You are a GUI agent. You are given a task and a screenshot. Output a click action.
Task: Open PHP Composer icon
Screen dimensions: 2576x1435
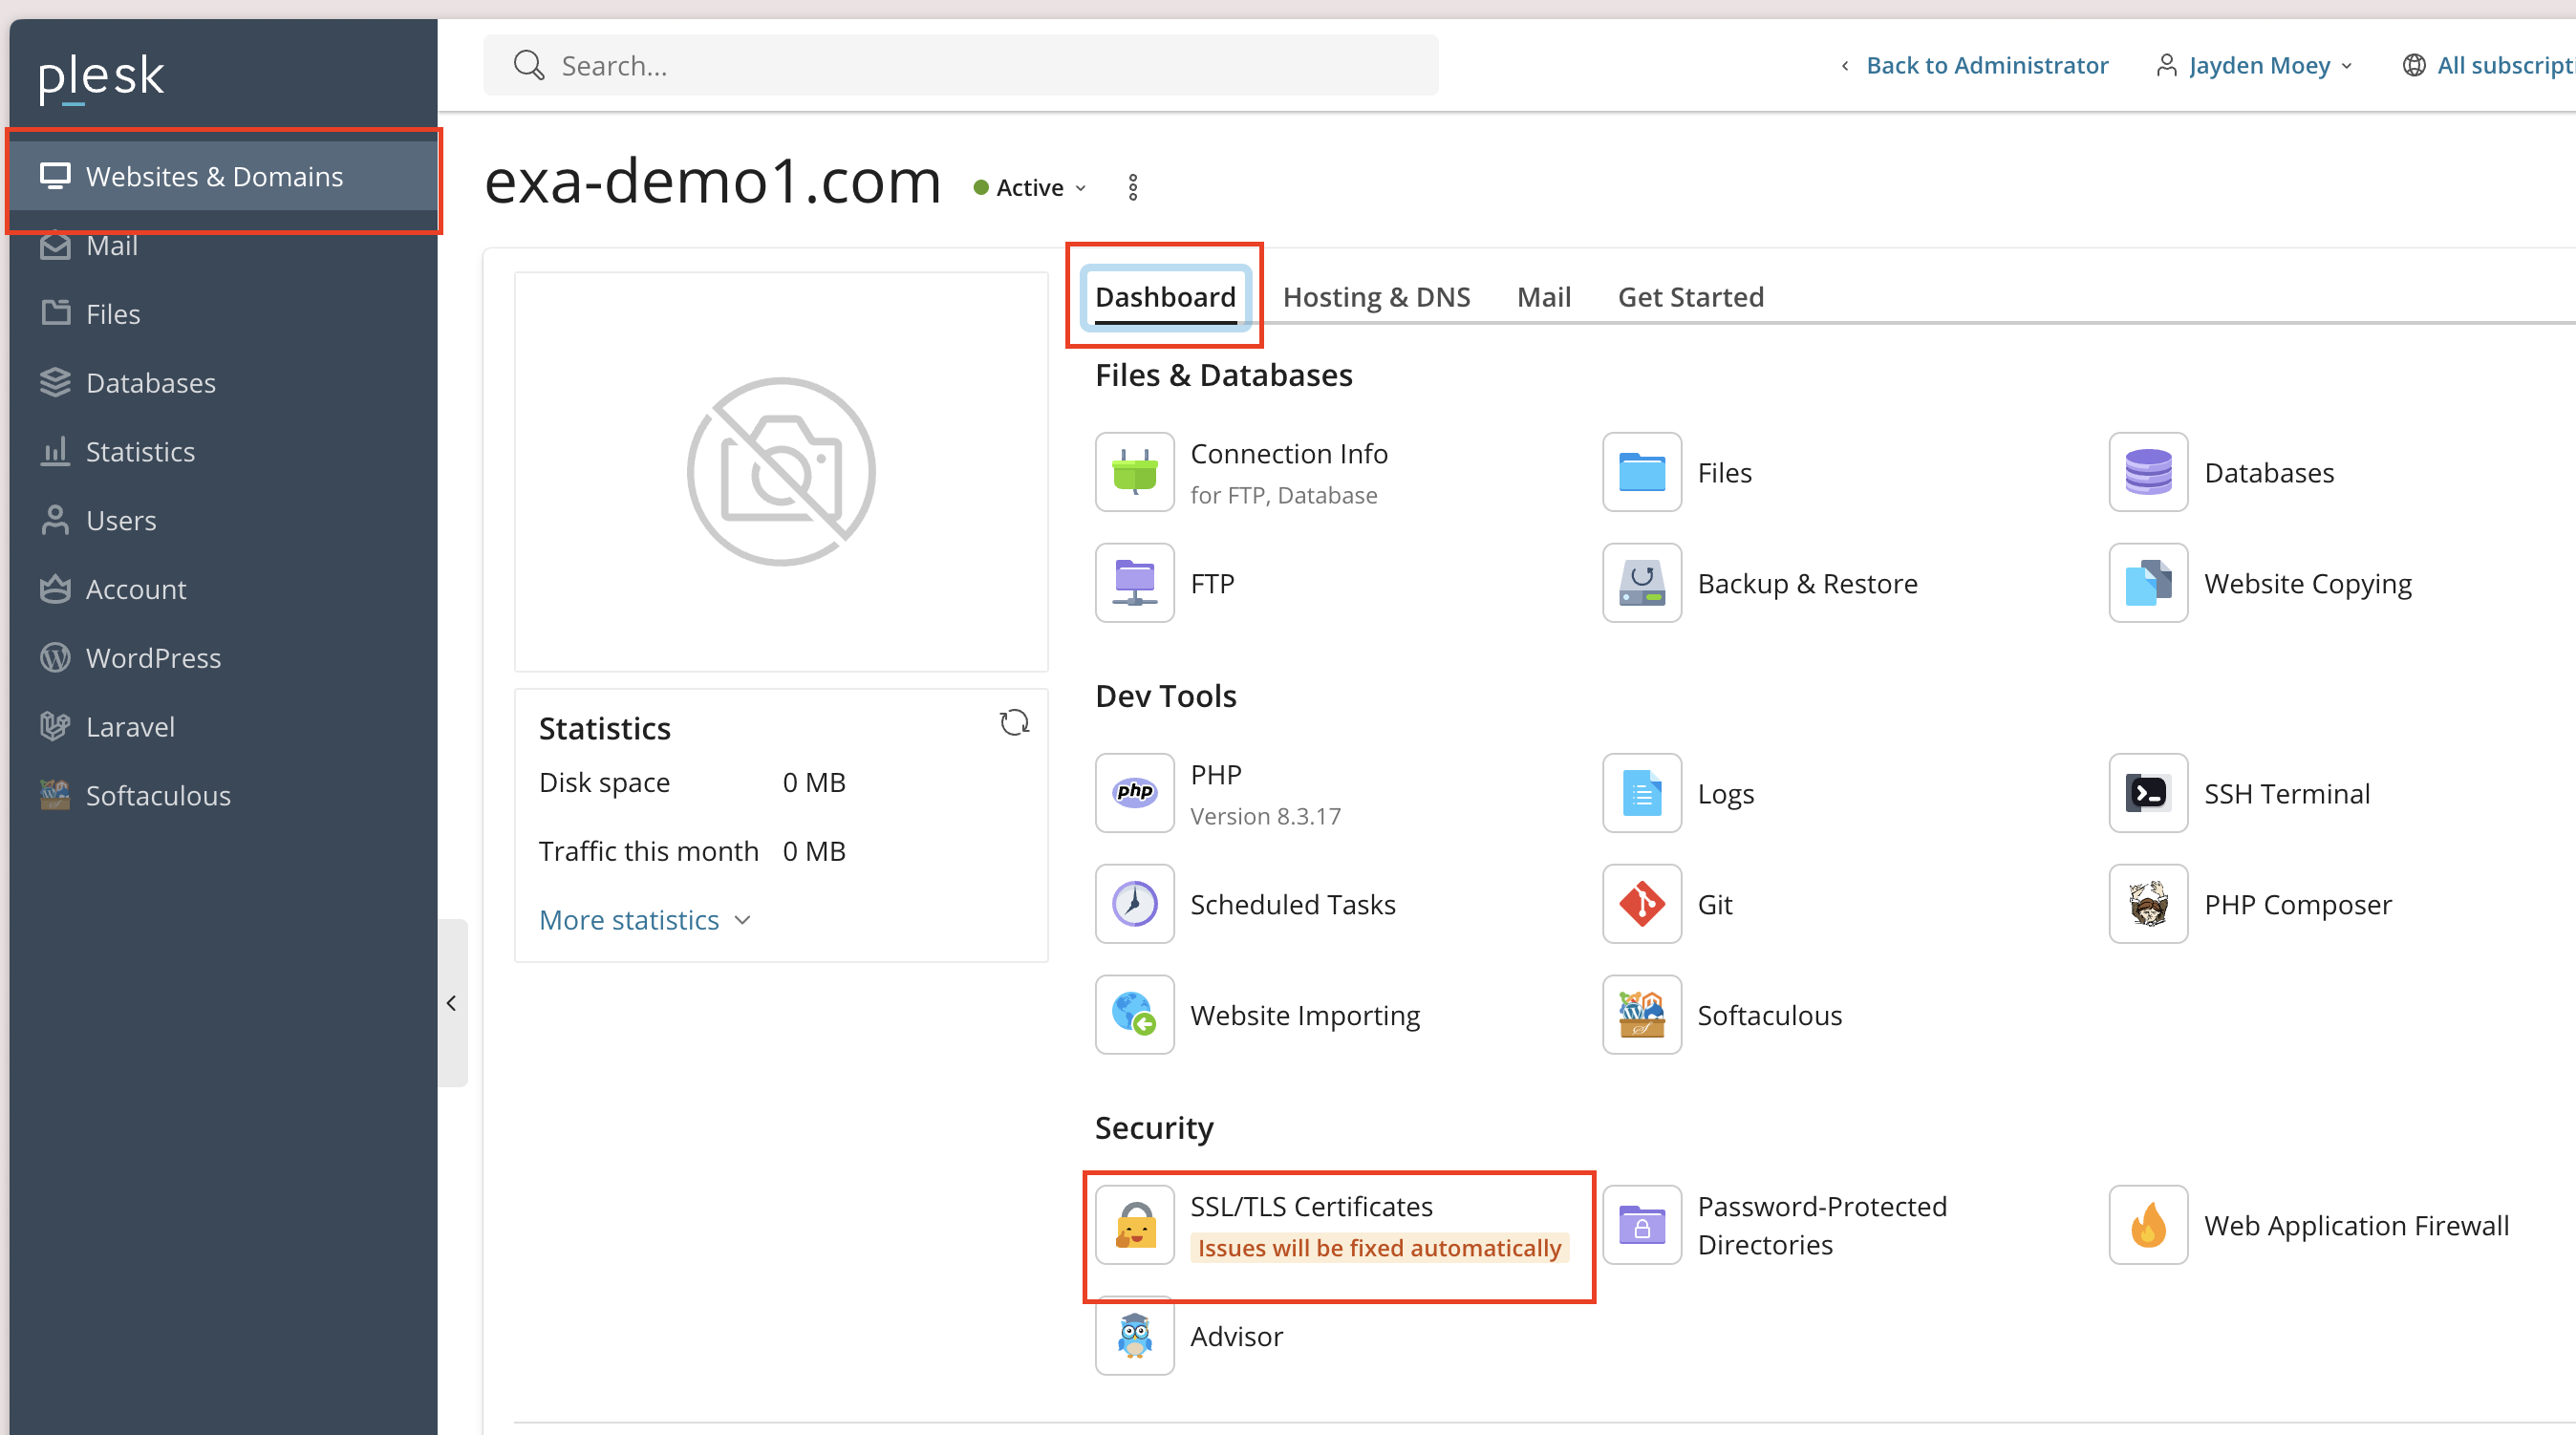click(2148, 904)
